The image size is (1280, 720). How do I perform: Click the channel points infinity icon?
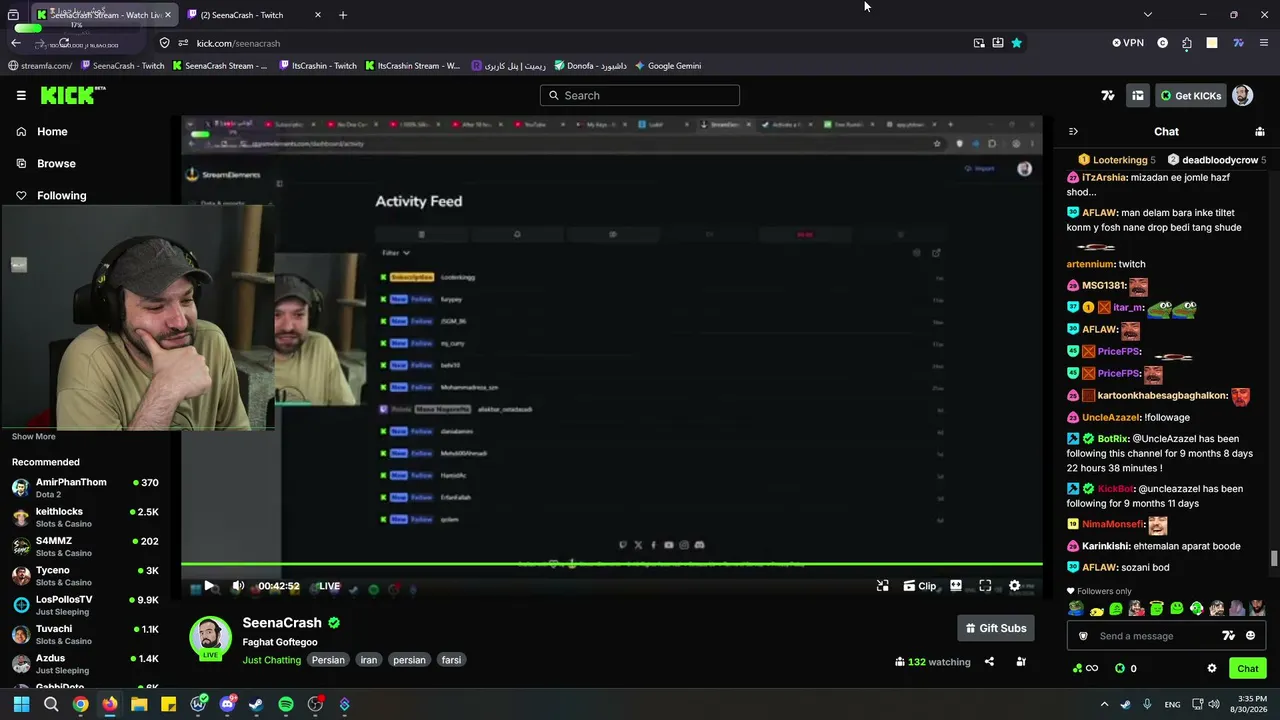1085,668
